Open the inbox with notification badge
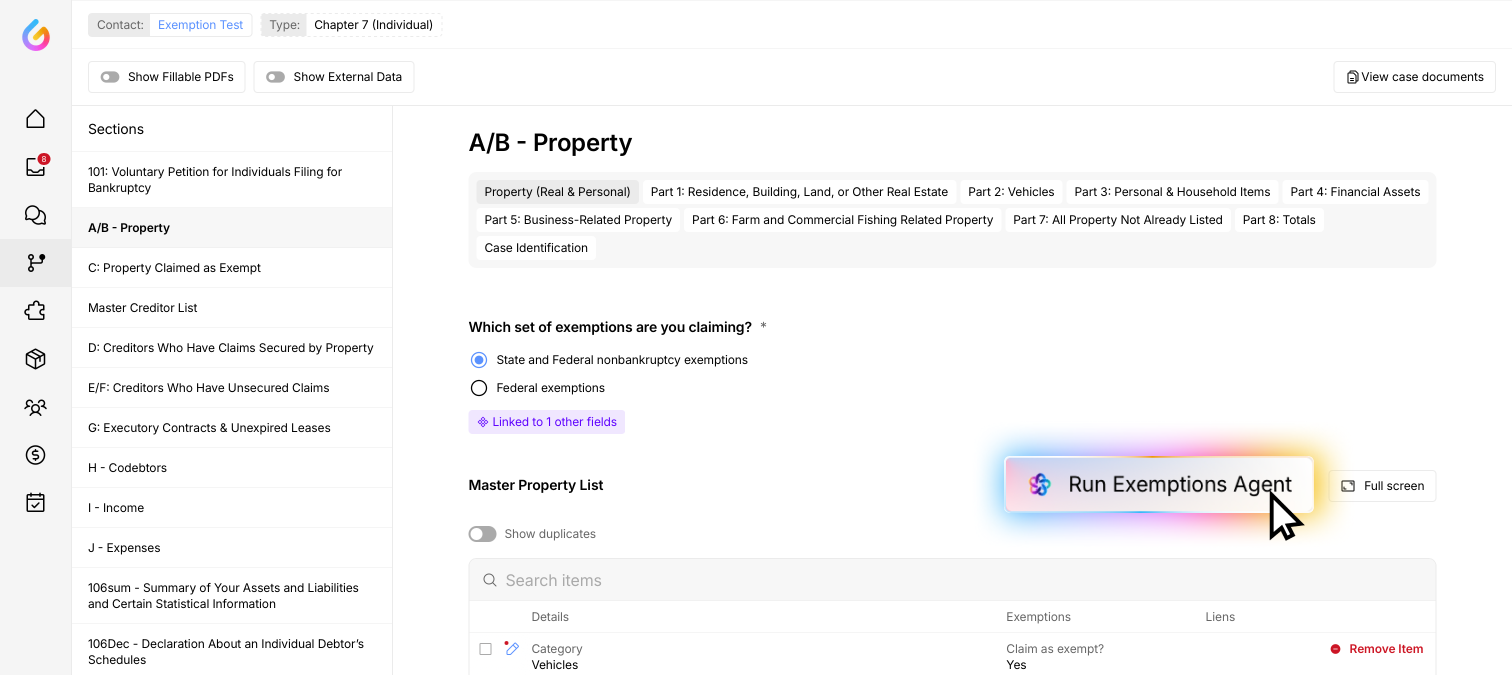Screen dimensions: 1512x675 [x=35, y=167]
